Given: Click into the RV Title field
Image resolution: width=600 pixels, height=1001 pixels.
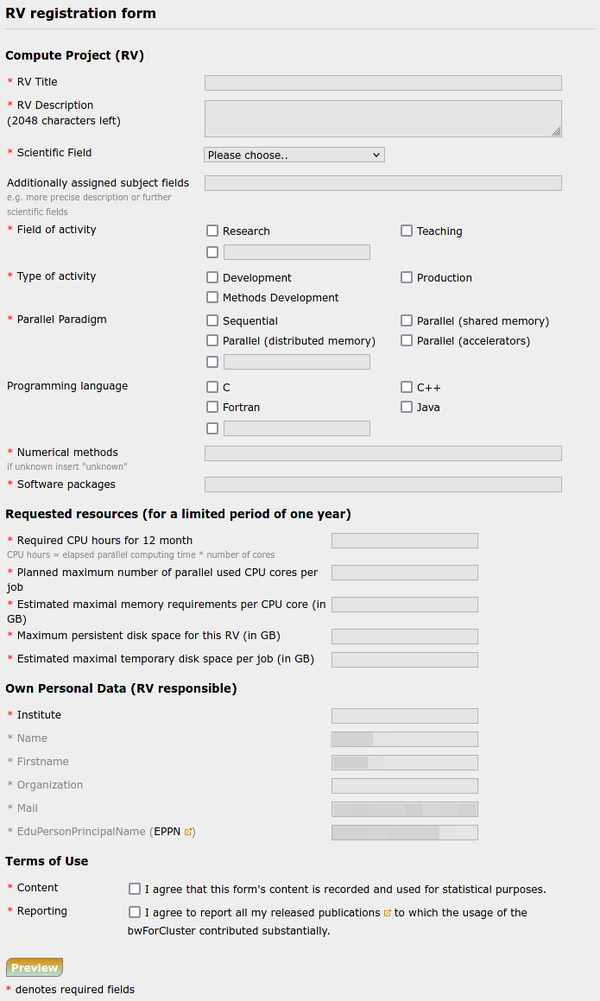Looking at the screenshot, I should (382, 82).
